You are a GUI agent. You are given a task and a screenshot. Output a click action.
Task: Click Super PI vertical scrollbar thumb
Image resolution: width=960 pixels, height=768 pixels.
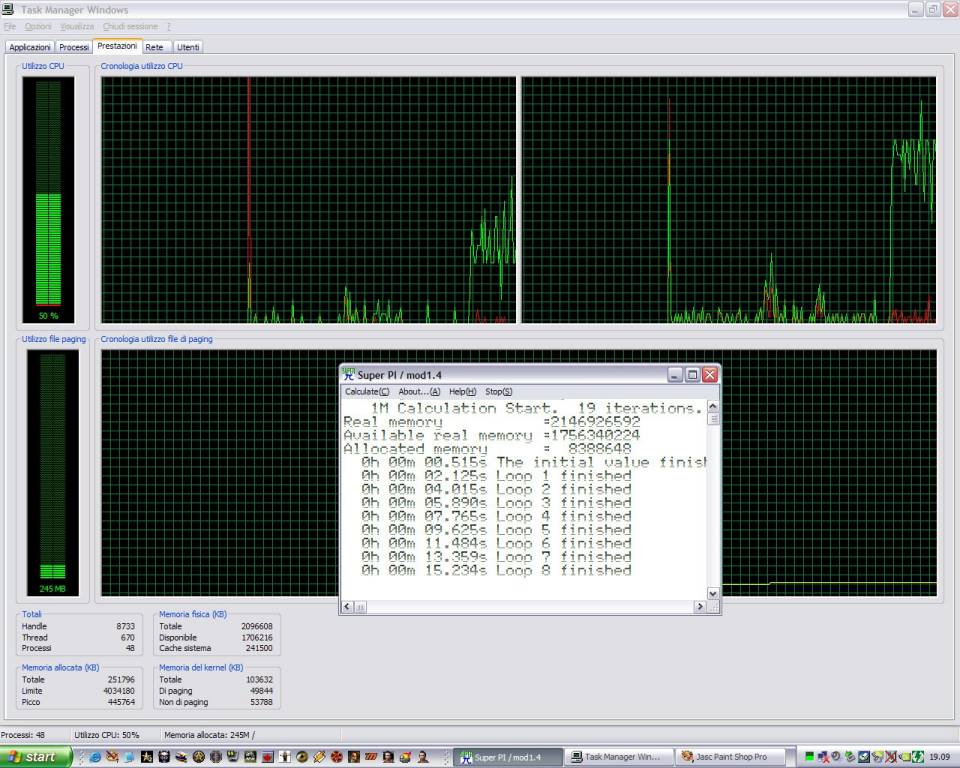pyautogui.click(x=713, y=419)
